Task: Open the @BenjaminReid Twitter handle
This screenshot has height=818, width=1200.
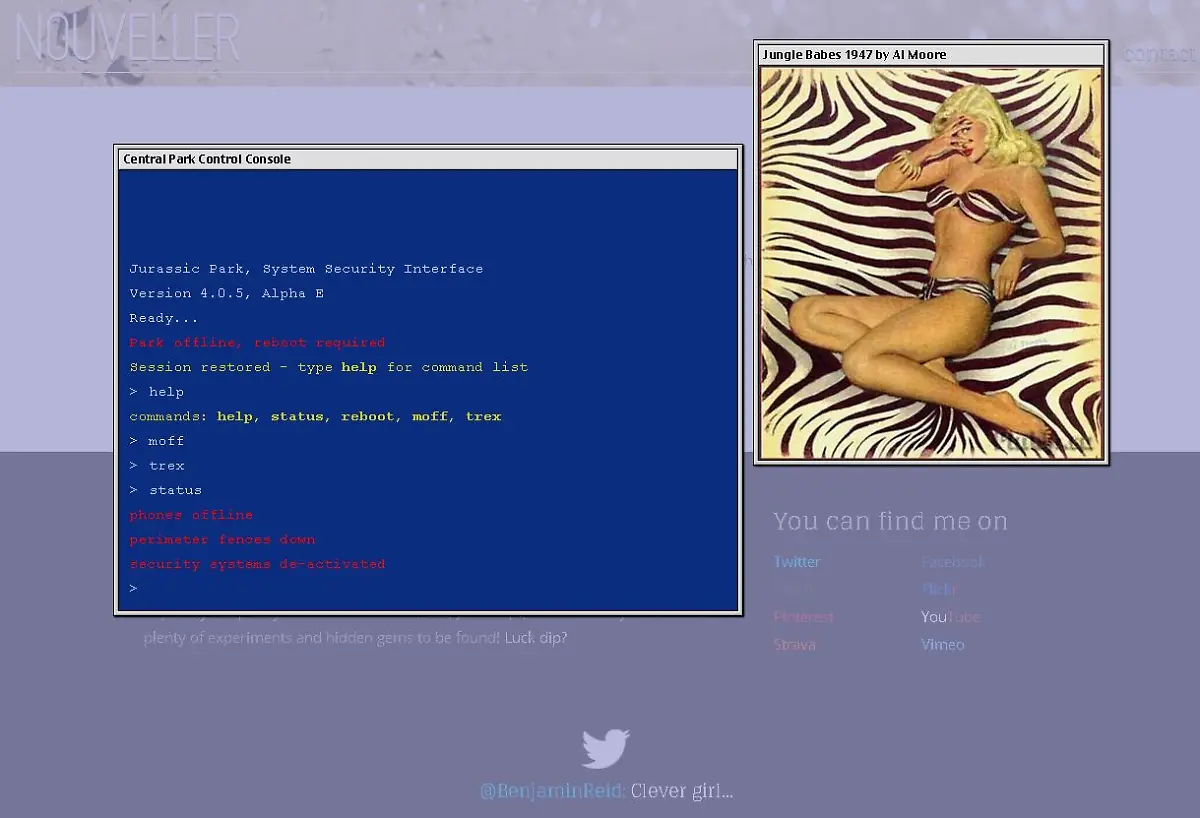Action: [552, 791]
